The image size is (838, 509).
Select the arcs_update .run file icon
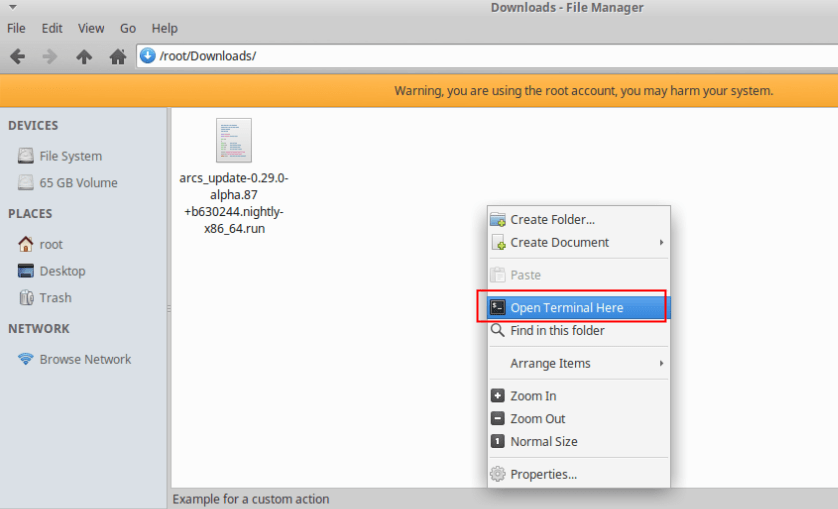tap(234, 140)
